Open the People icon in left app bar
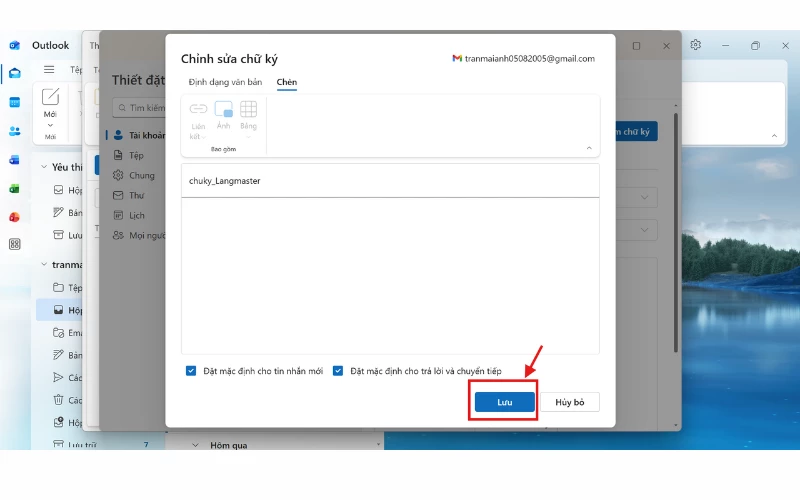The height and width of the screenshot is (500, 800). 15,131
